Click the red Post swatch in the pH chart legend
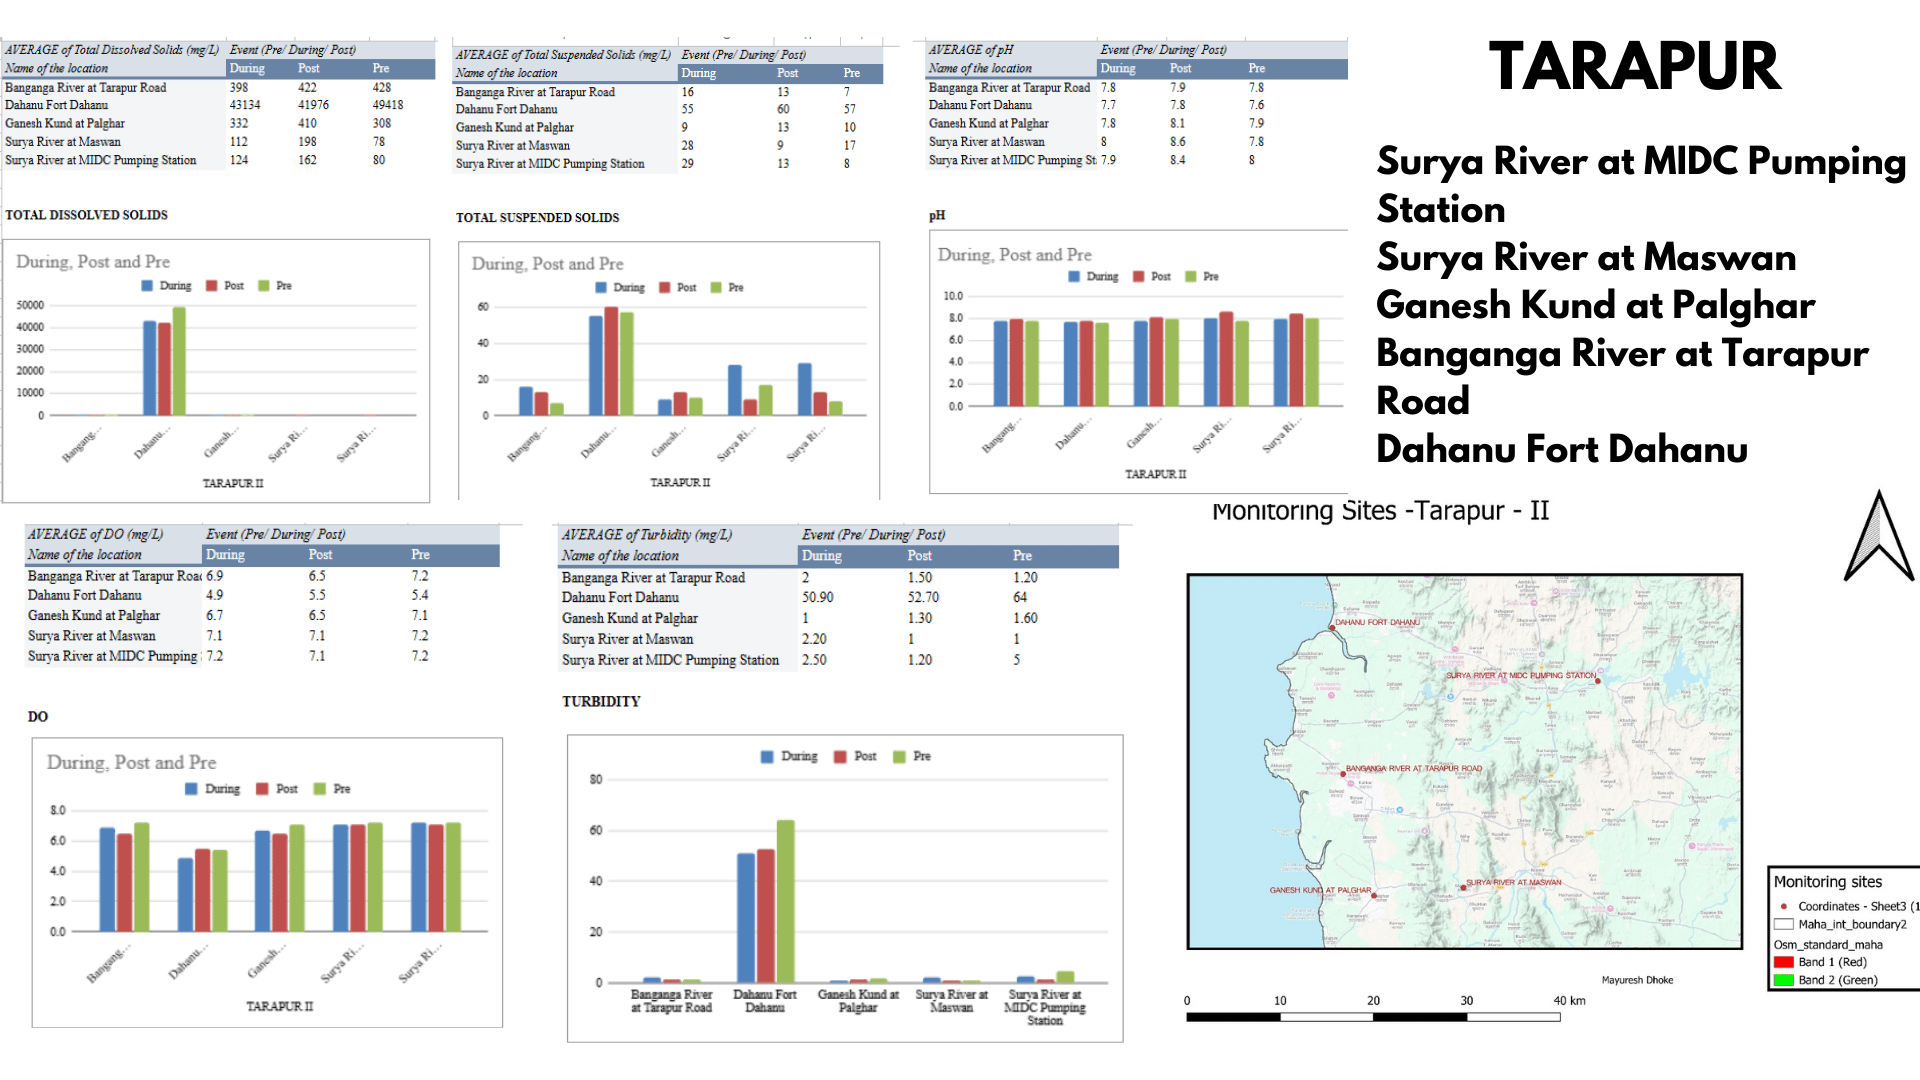 1139,277
